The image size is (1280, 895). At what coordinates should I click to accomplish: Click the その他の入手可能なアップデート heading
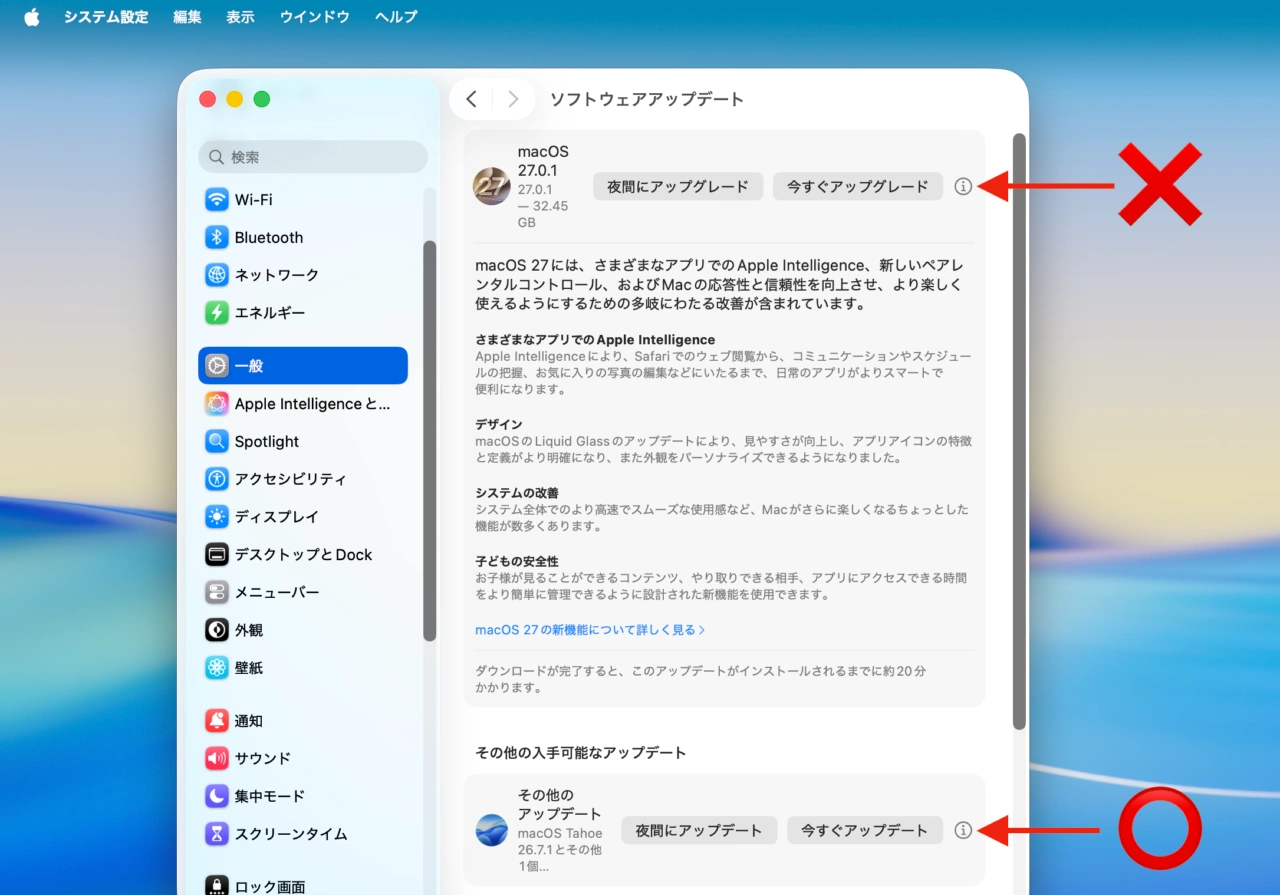581,752
